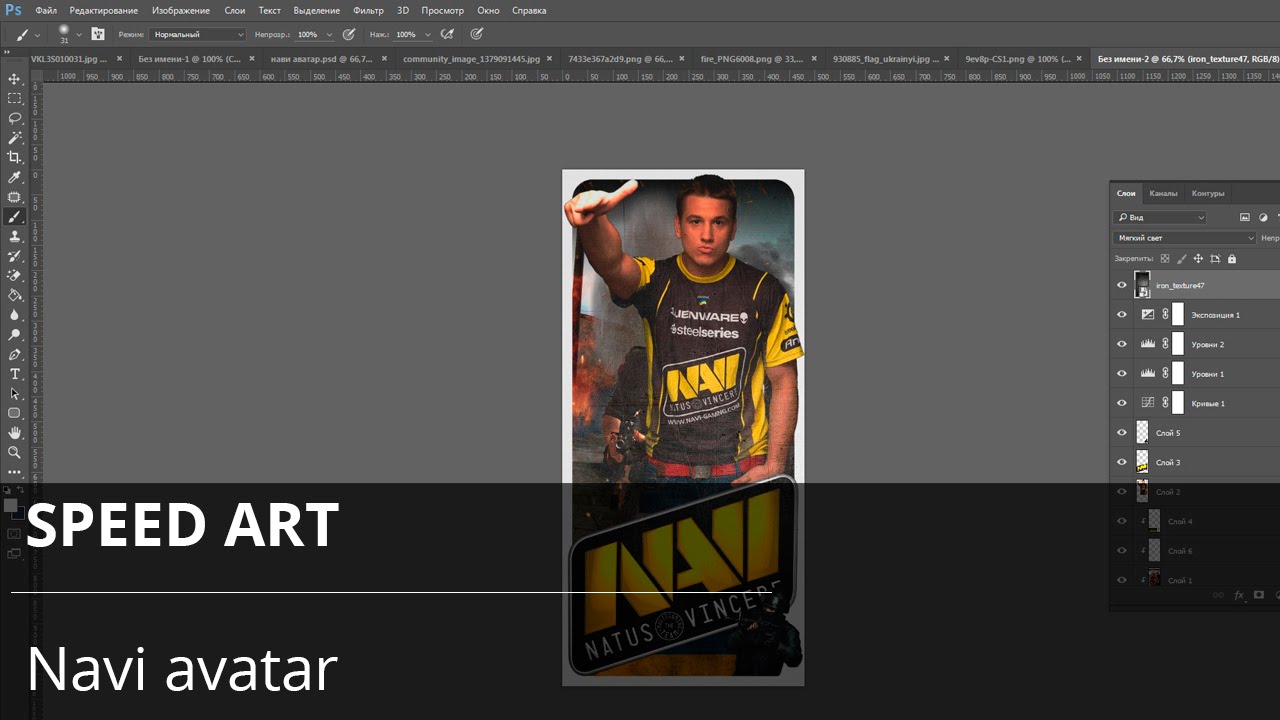Open the Мягкий свет blending dropdown

click(x=1184, y=238)
